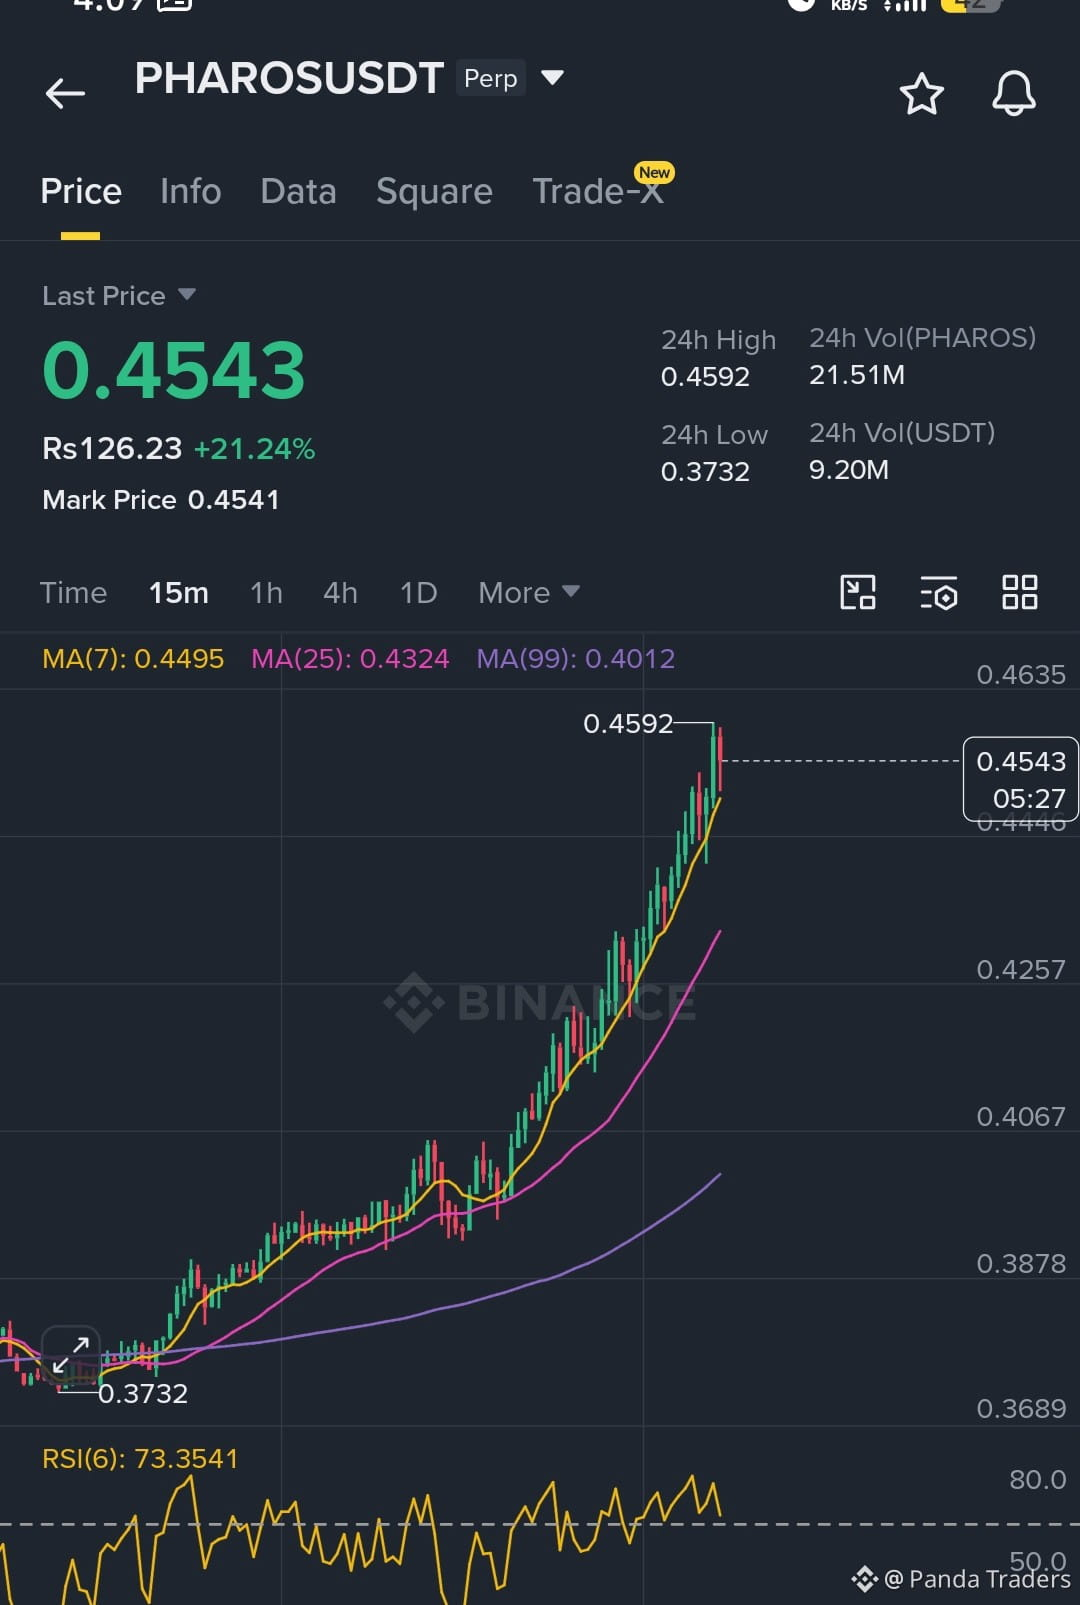Tap the 24h Vol(PHAROS) 21.51M value
The height and width of the screenshot is (1605, 1080).
pos(857,375)
